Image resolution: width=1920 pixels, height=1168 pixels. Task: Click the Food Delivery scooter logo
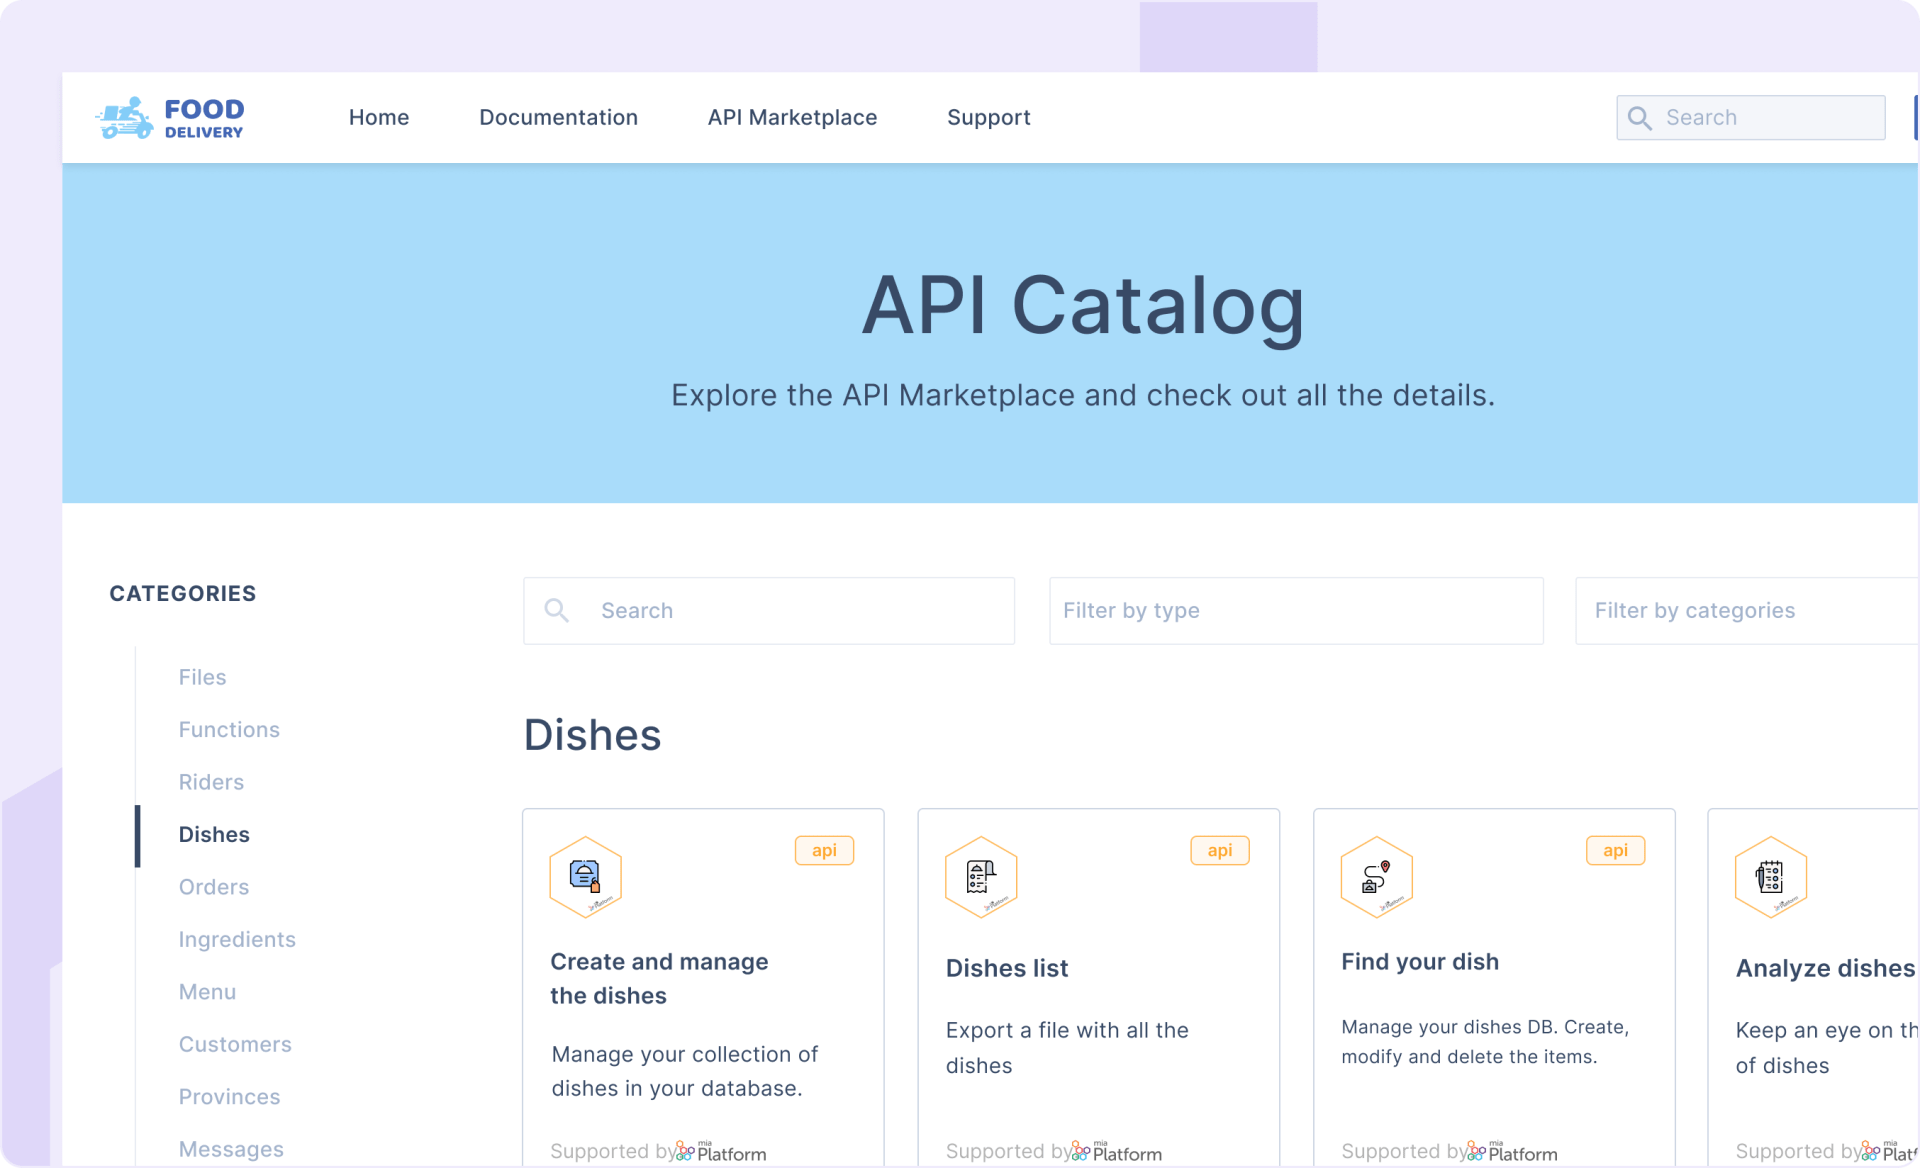pos(125,117)
